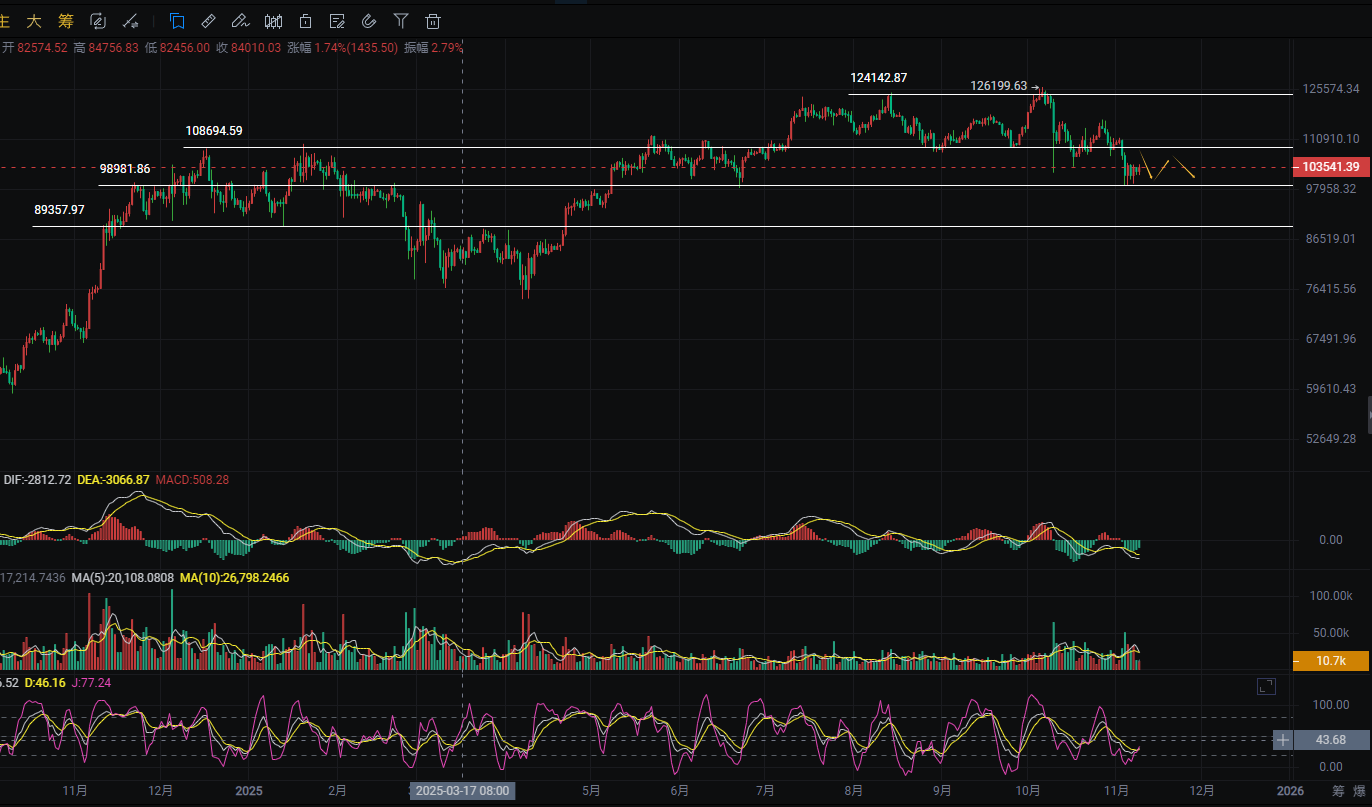This screenshot has height=807, width=1372.
Task: Toggle the 大 indicator in top toolbar
Action: click(x=34, y=20)
